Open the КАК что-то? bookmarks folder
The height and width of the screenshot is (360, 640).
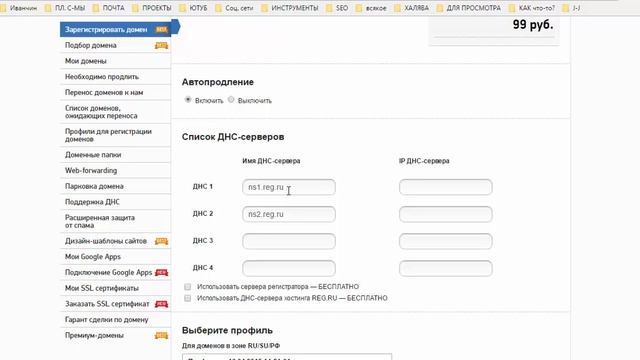click(532, 8)
